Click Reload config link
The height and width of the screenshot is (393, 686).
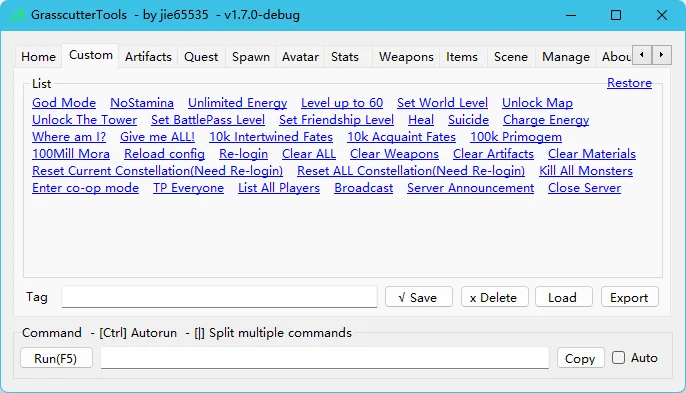point(164,154)
